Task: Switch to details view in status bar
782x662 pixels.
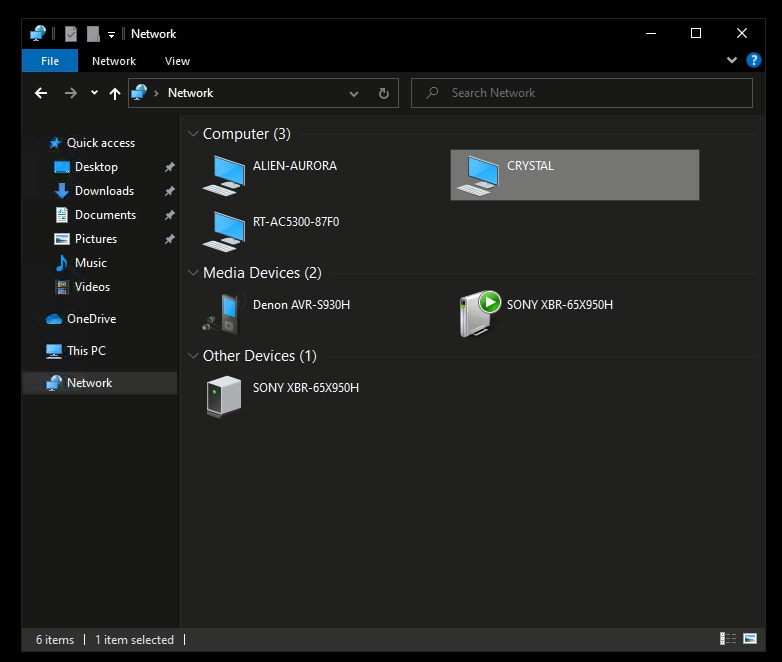Action: (726, 639)
